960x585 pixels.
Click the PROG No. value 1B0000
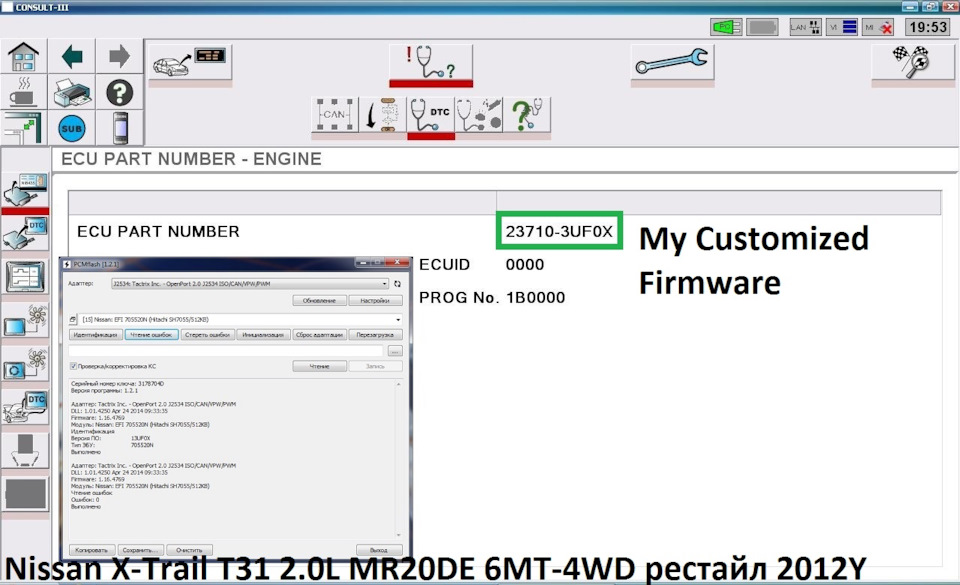535,297
